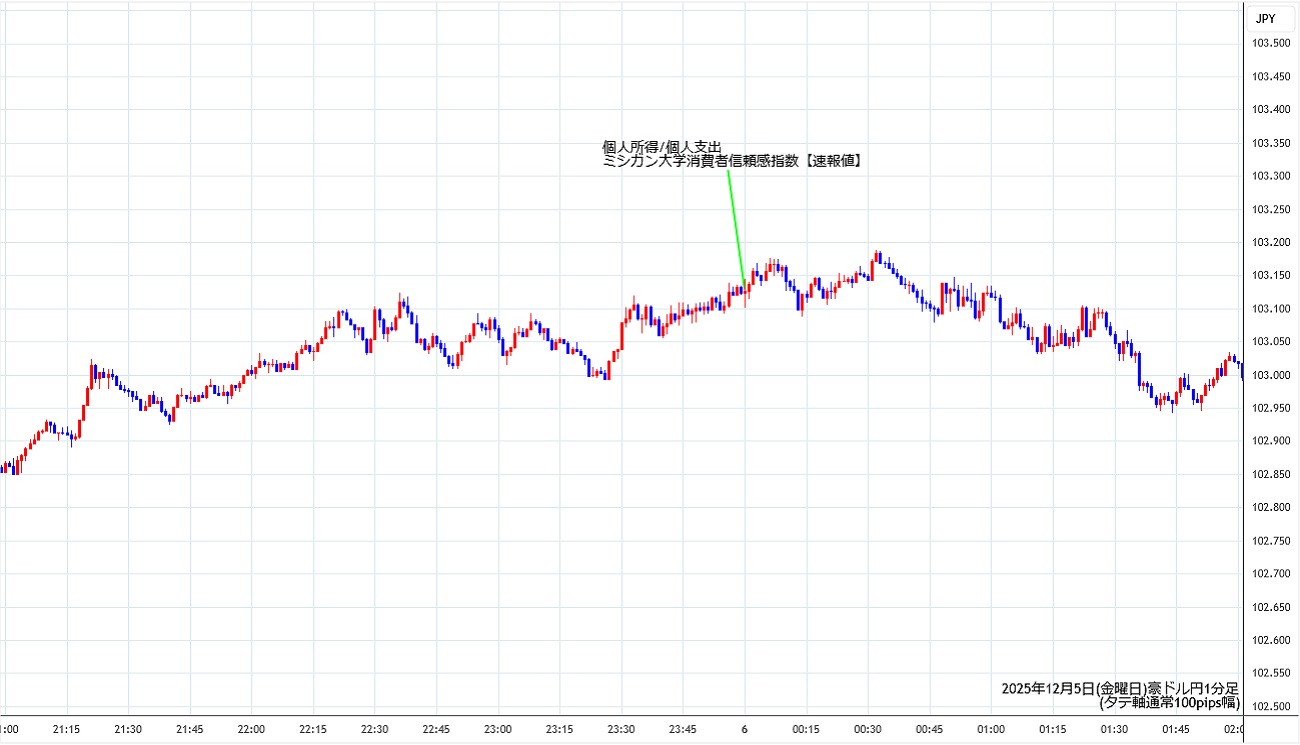Click the 01:45 time axis label
The image size is (1300, 745).
click(x=1176, y=730)
